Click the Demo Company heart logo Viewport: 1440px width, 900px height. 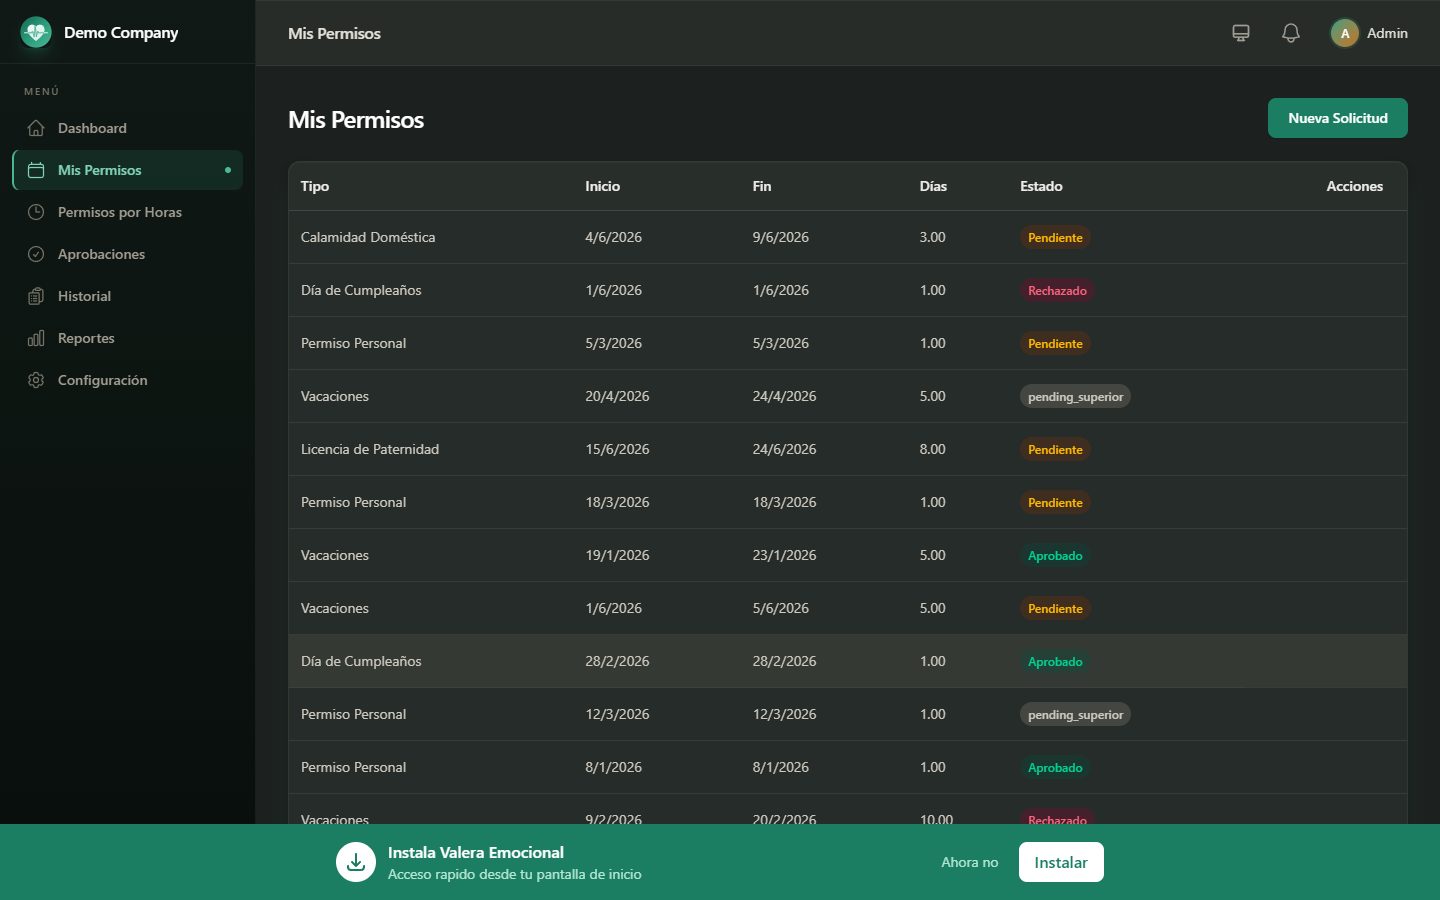click(36, 33)
